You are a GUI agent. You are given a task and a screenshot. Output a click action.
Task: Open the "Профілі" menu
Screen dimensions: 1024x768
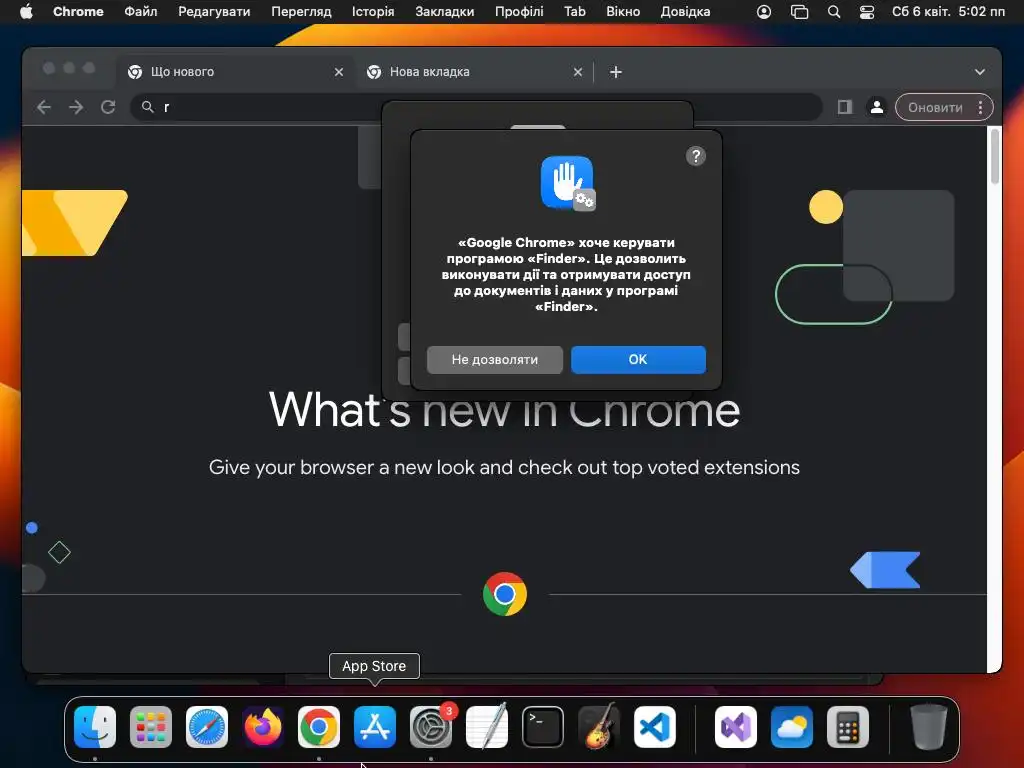coord(519,12)
